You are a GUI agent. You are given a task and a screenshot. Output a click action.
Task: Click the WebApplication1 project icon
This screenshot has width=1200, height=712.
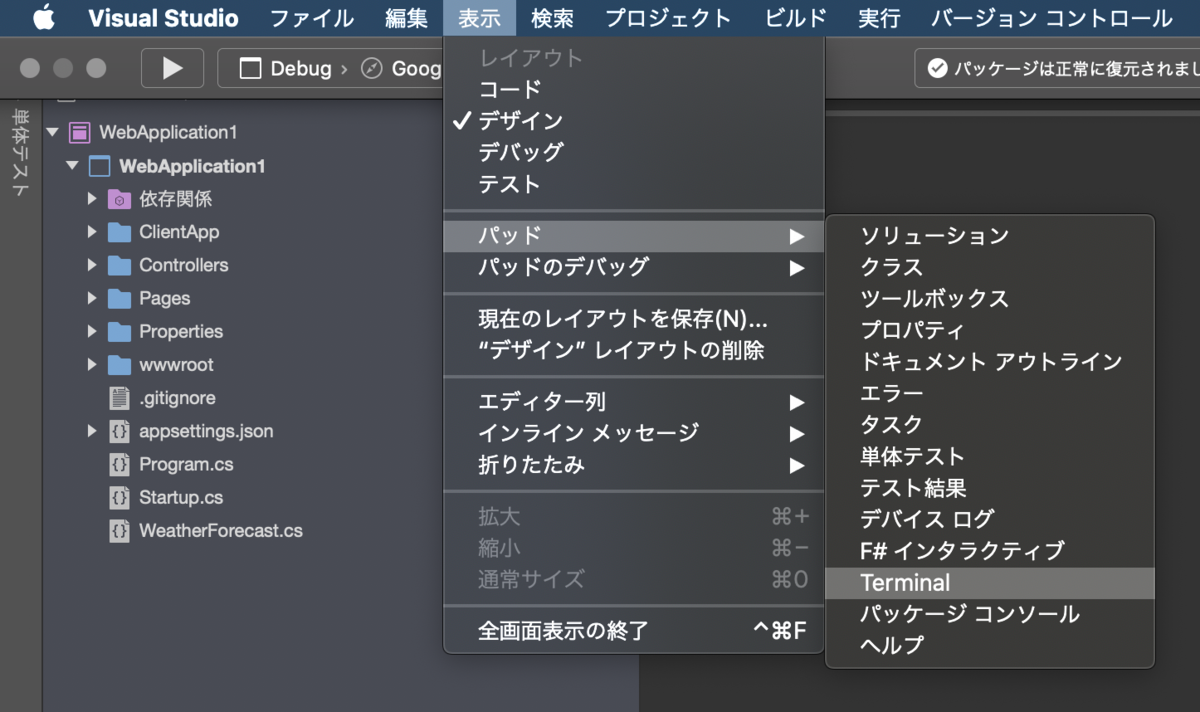[x=99, y=166]
